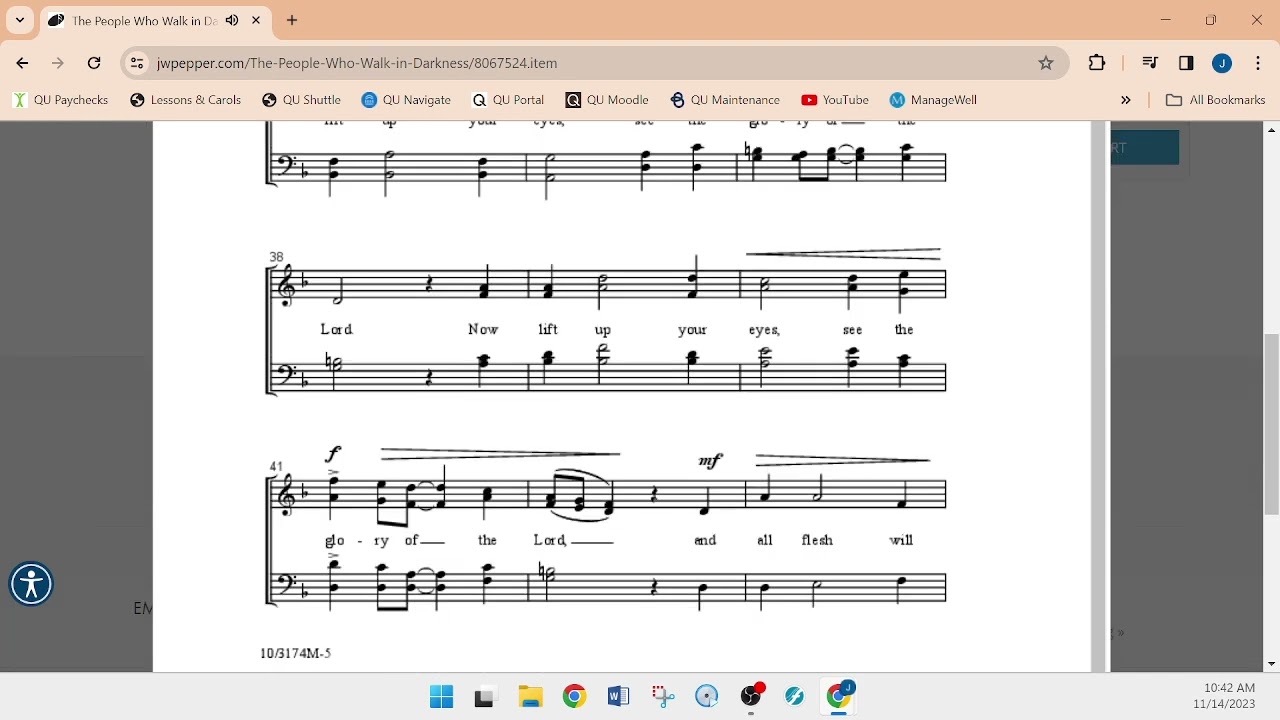Screen dimensions: 1280x720
Task: Bookmark this page with the star icon
Action: pos(1046,63)
